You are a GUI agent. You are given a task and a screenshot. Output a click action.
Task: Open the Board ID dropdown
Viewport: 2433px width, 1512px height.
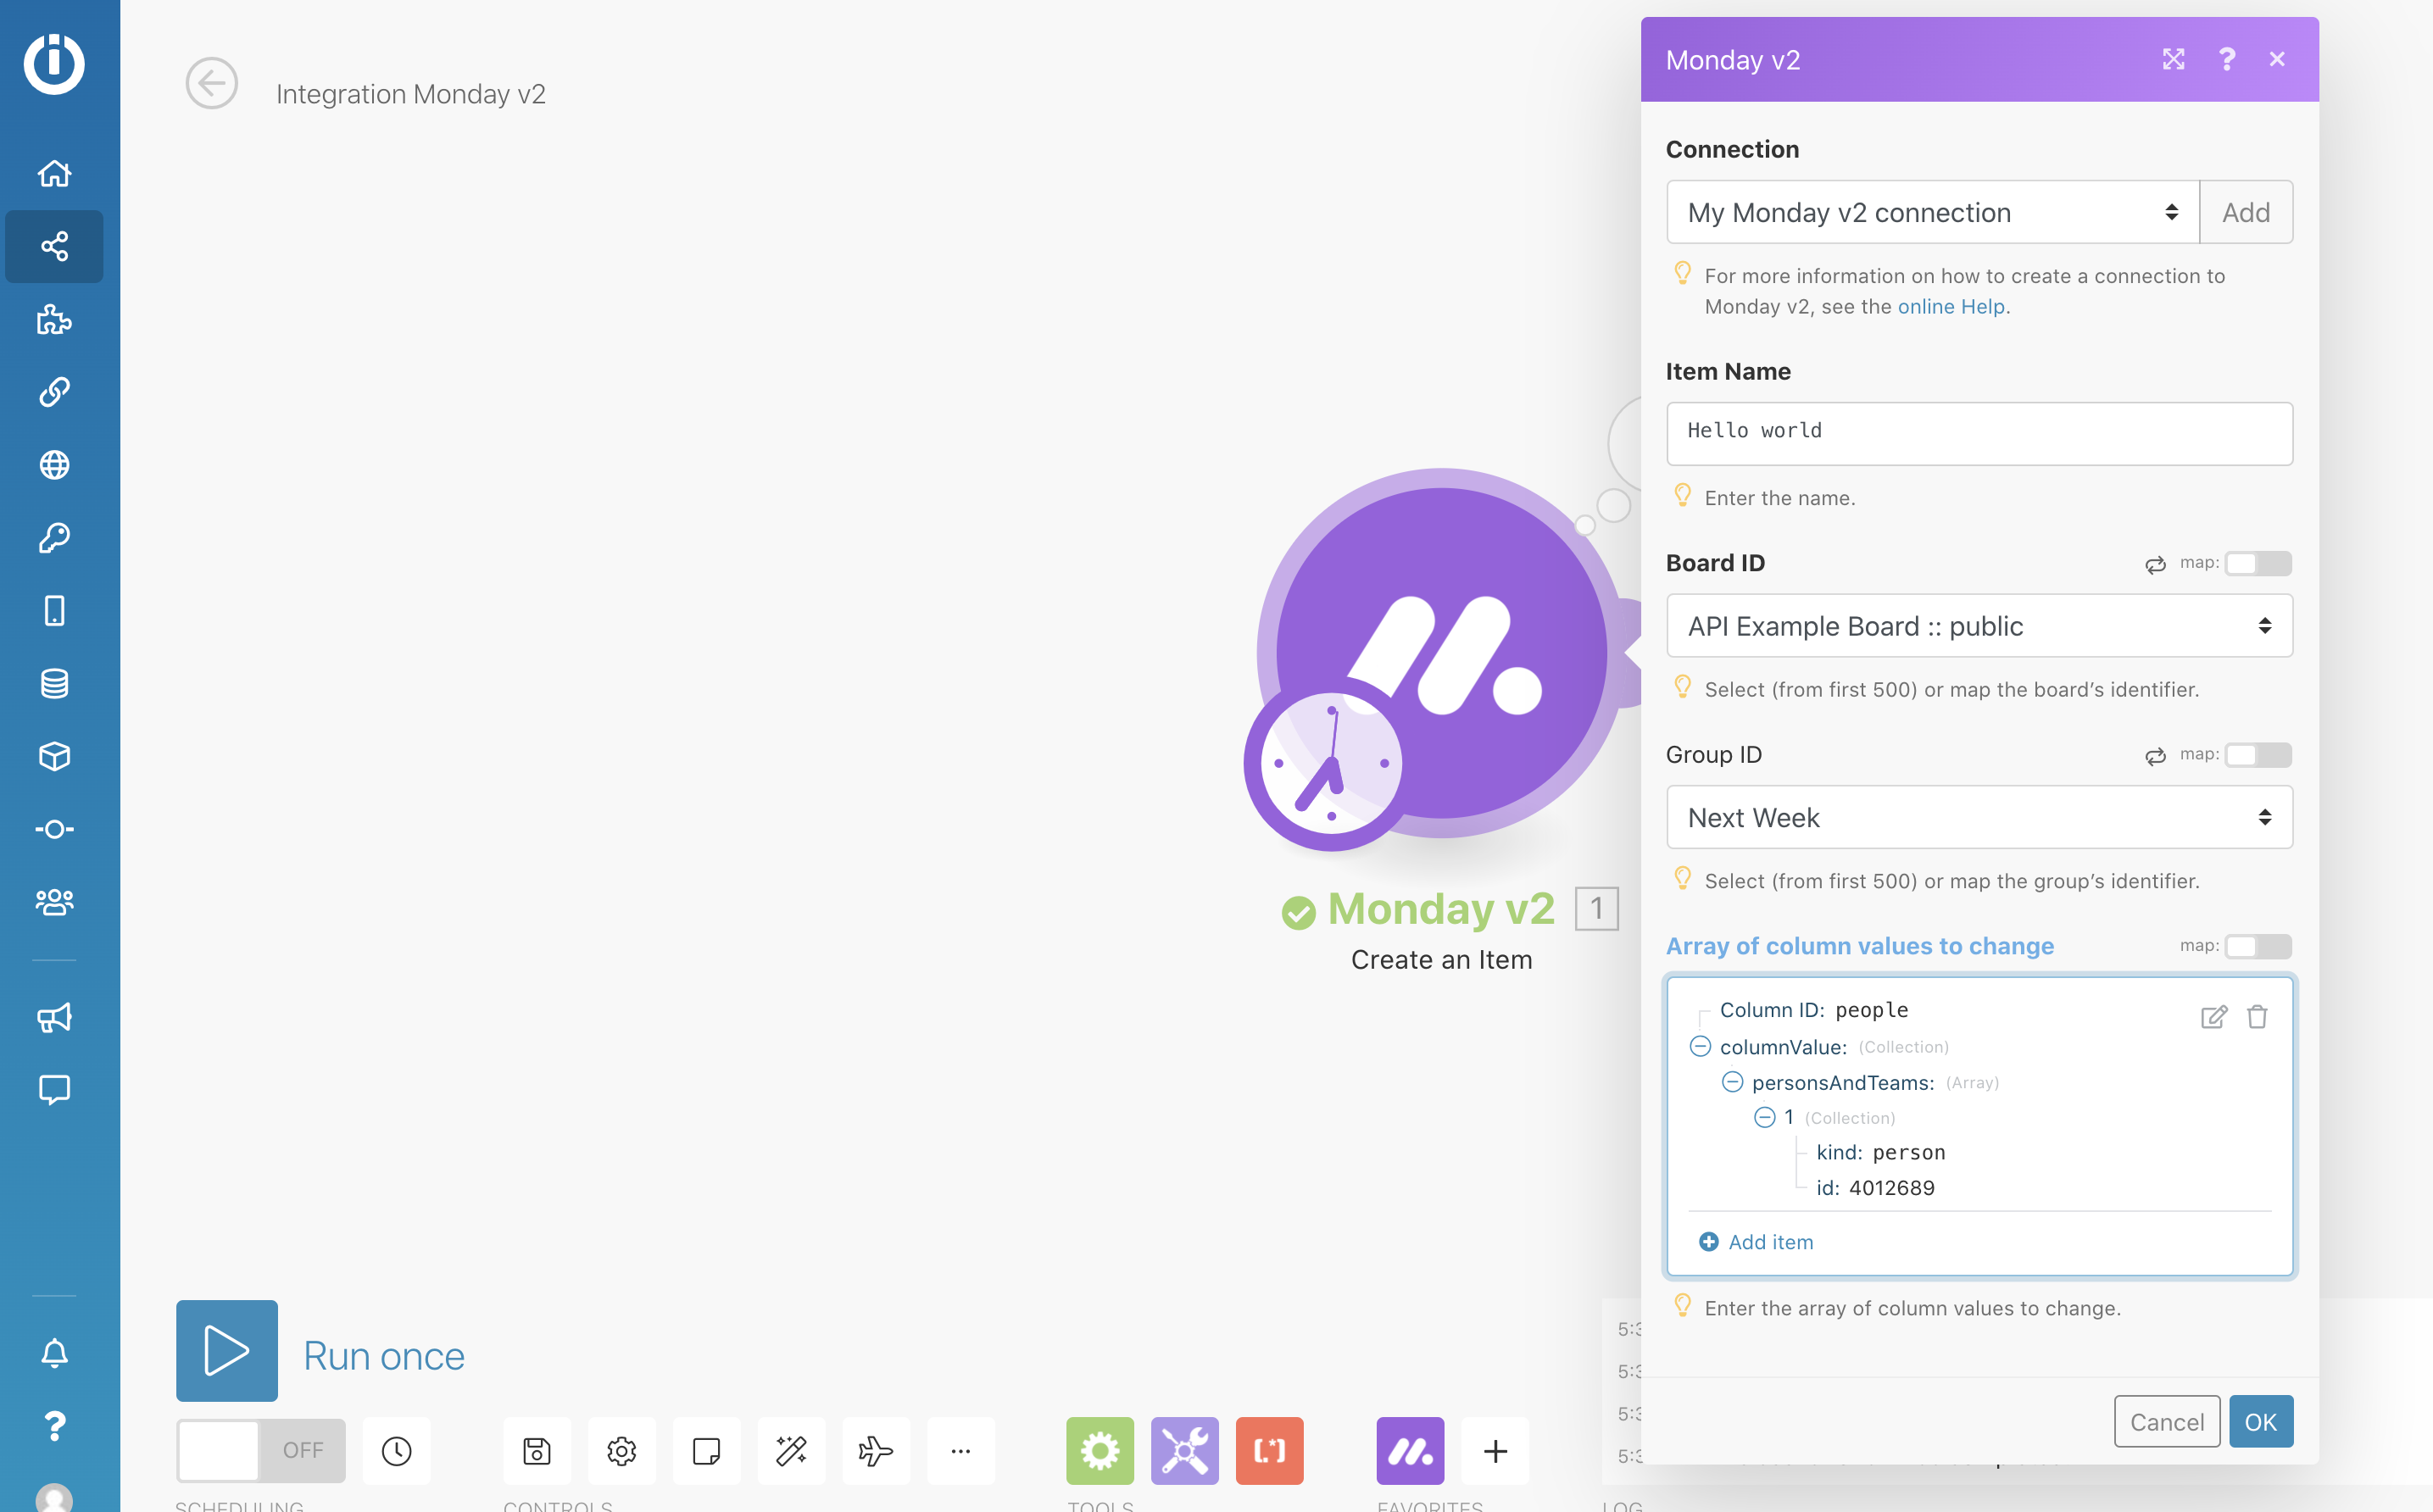click(1980, 626)
